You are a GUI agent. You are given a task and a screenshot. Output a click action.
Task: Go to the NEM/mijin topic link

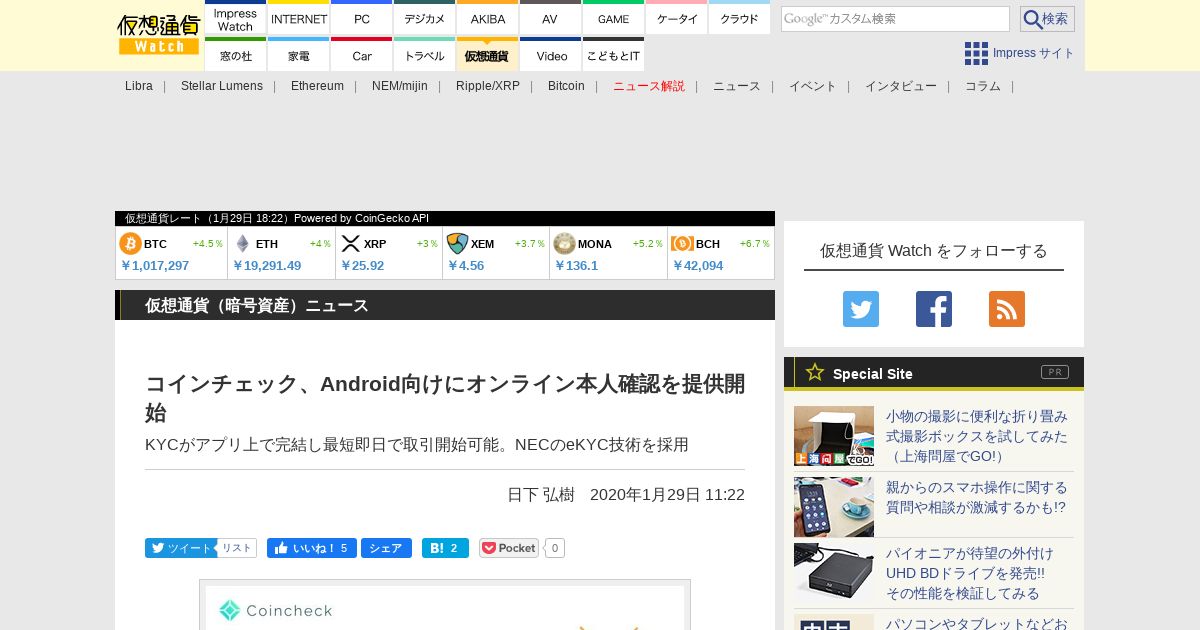click(400, 86)
